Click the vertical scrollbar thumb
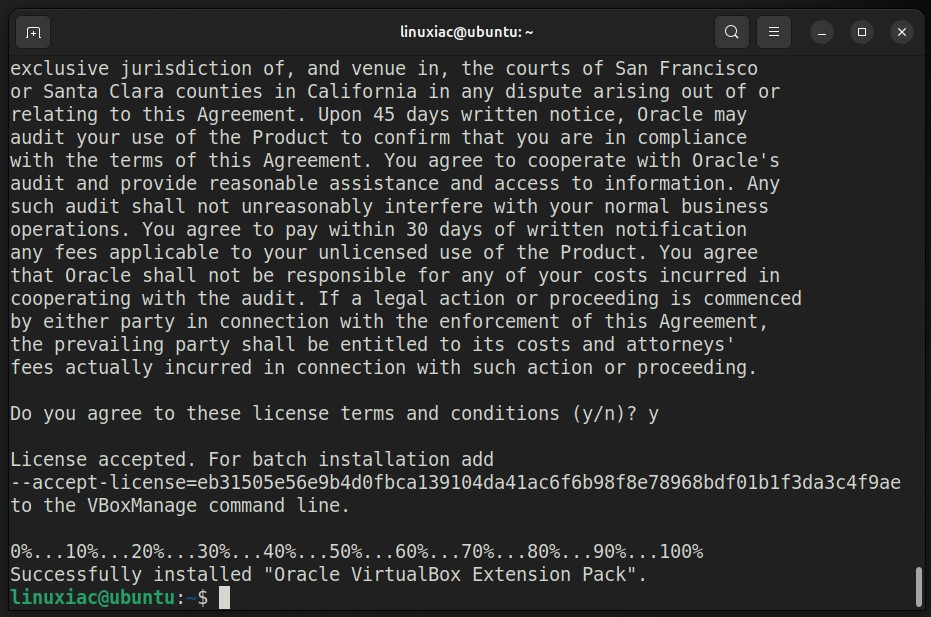Image resolution: width=931 pixels, height=617 pixels. tap(919, 587)
